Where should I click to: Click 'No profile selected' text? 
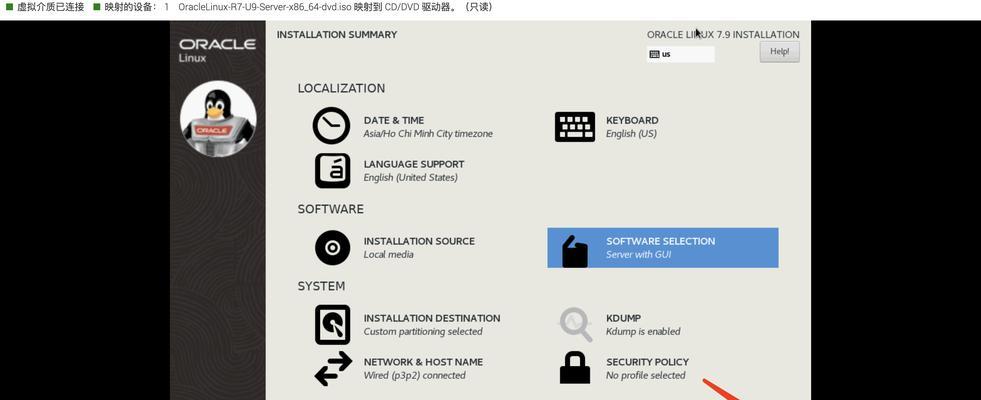646,376
